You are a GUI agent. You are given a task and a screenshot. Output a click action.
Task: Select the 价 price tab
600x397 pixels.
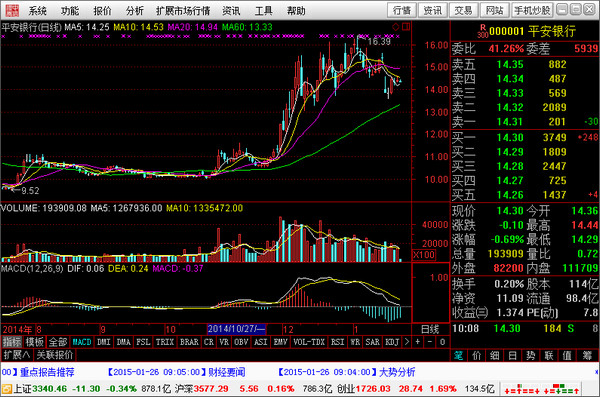pyautogui.click(x=476, y=356)
